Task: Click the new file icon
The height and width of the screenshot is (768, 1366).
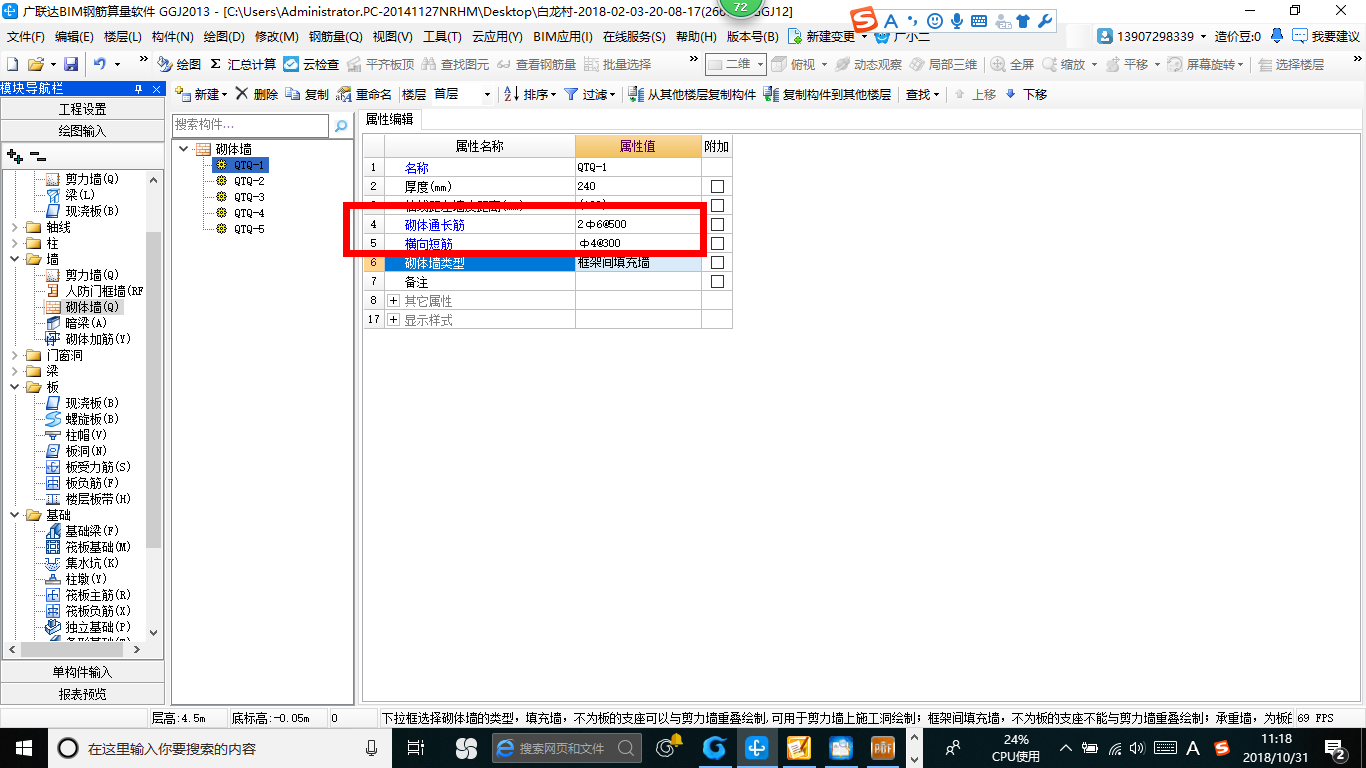Action: 14,64
